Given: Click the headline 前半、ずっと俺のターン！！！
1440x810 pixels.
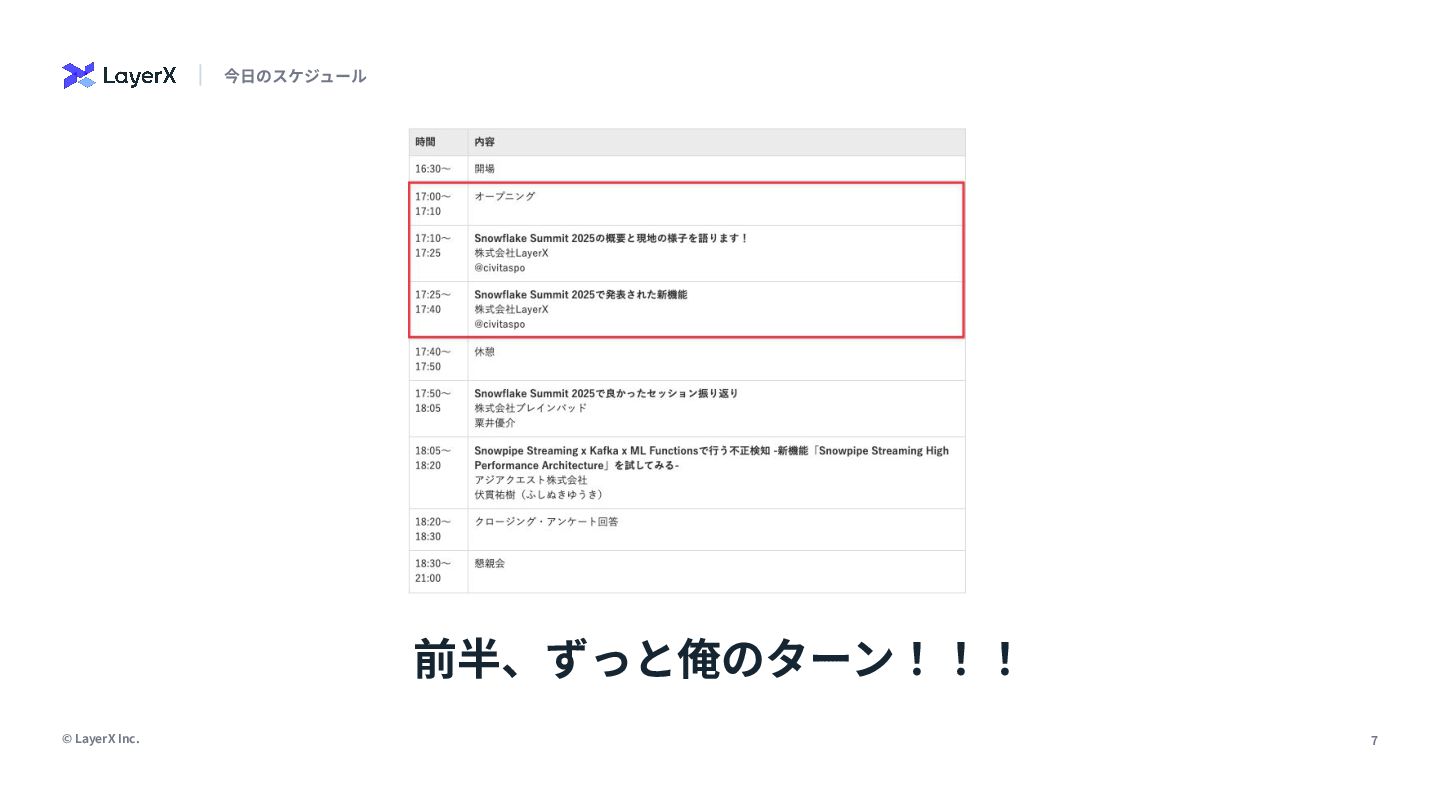Looking at the screenshot, I should point(716,660).
